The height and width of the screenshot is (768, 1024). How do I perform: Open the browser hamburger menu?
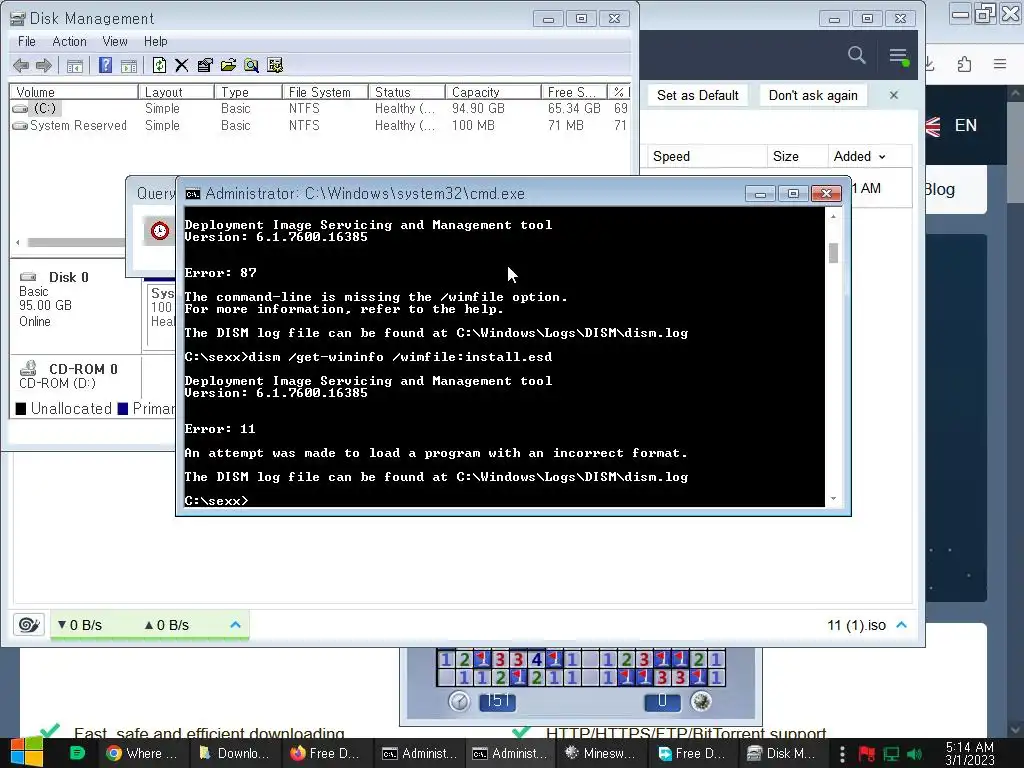(1000, 64)
